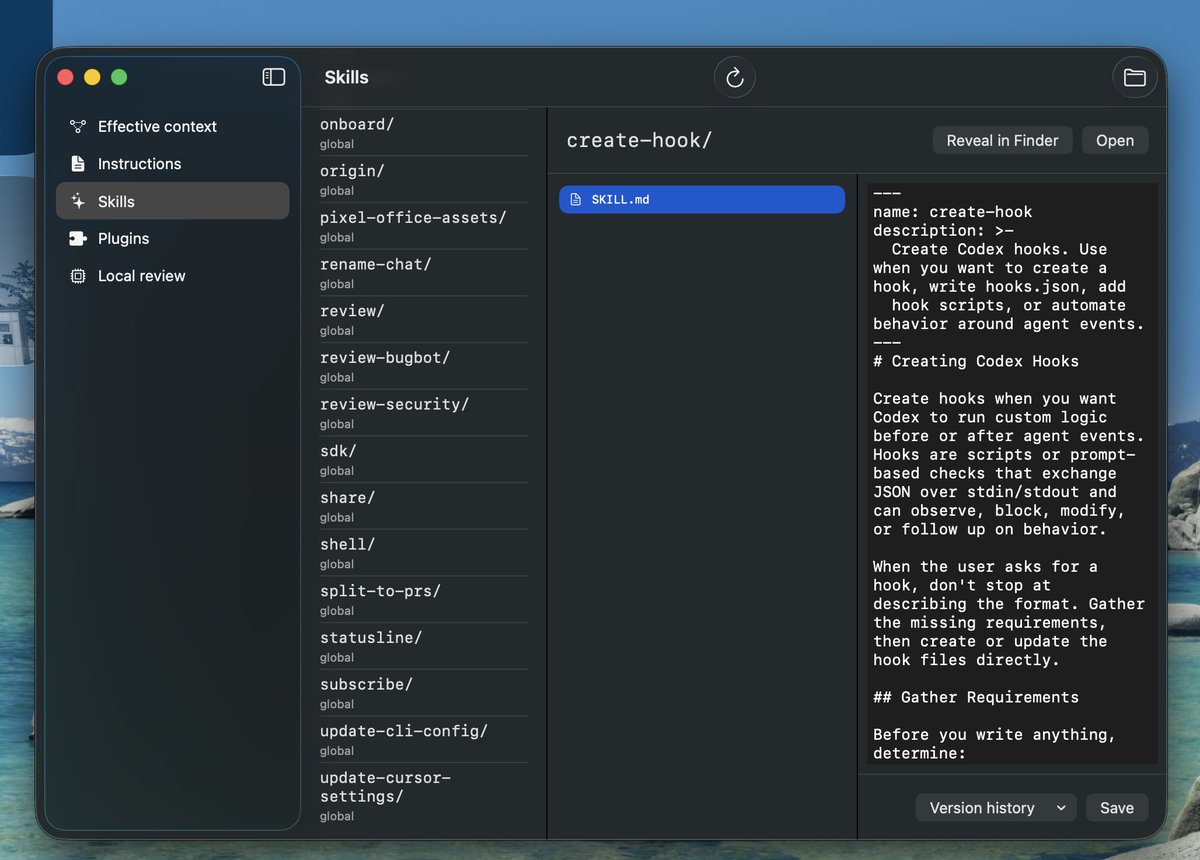The width and height of the screenshot is (1200, 860).
Task: Open the subscribe/ skill
Action: [423, 693]
